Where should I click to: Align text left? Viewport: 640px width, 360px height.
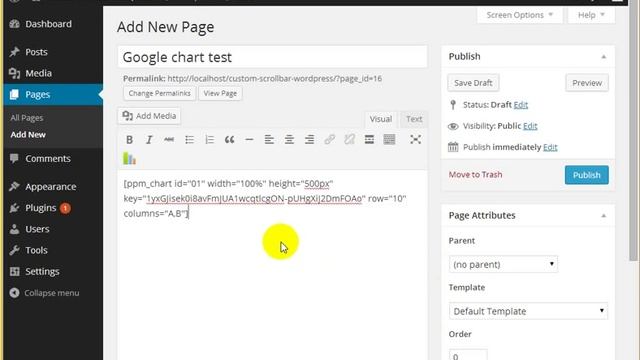(x=269, y=140)
